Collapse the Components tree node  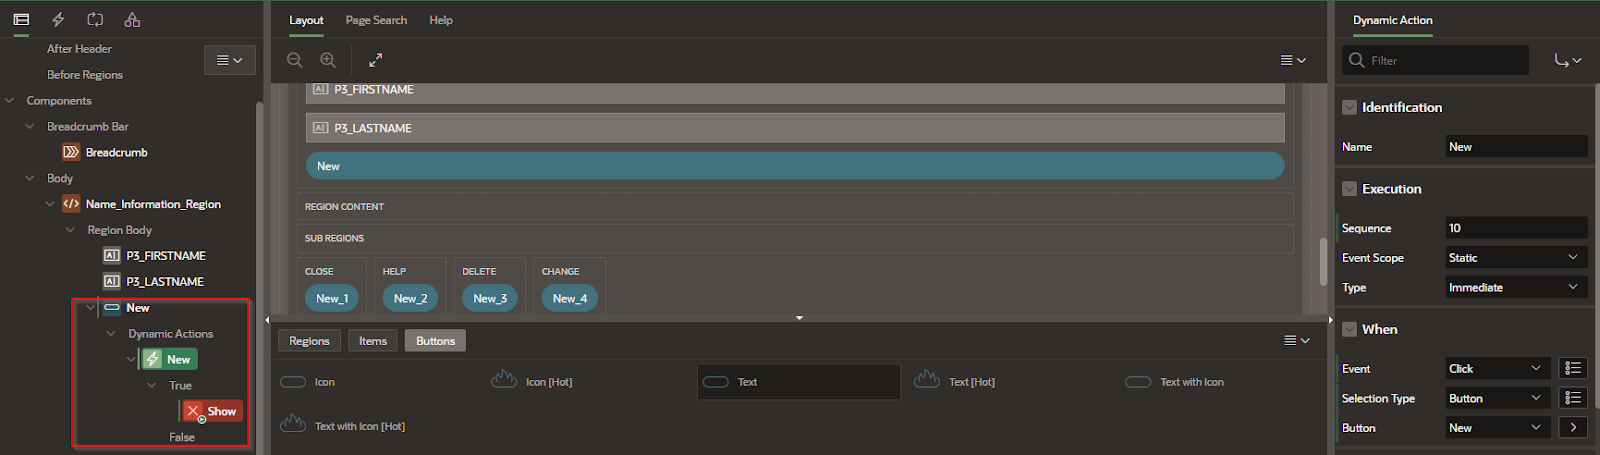(9, 101)
